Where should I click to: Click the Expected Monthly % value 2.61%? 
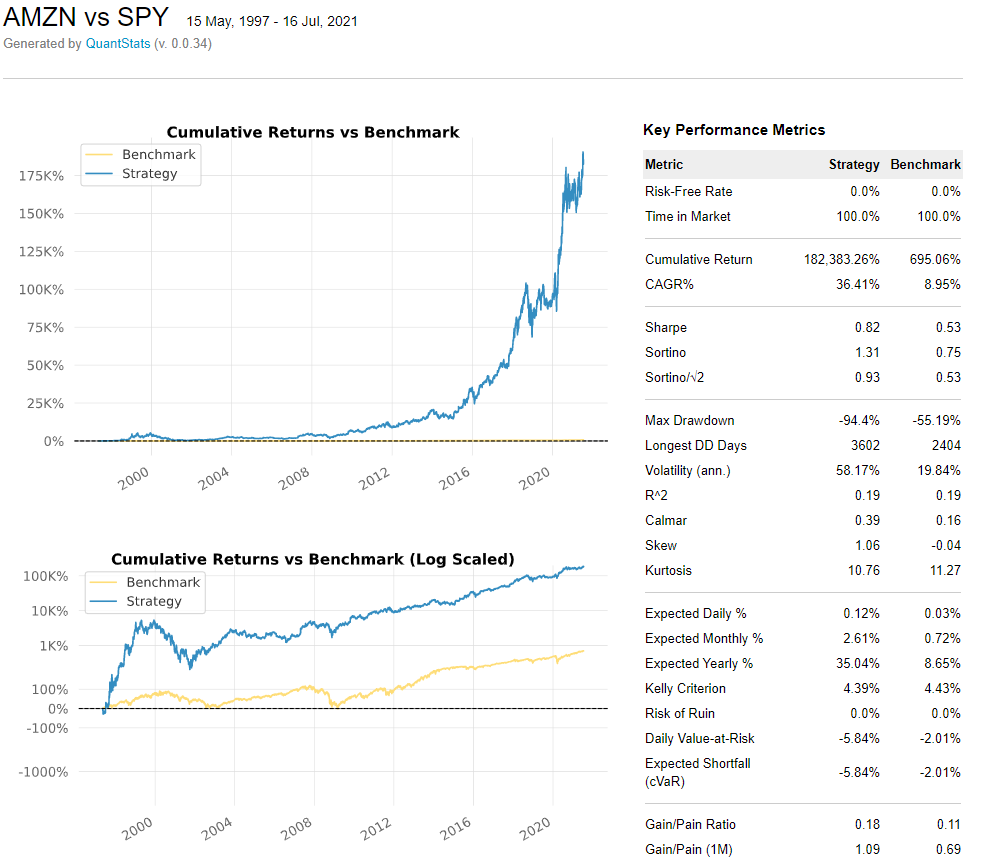point(861,639)
